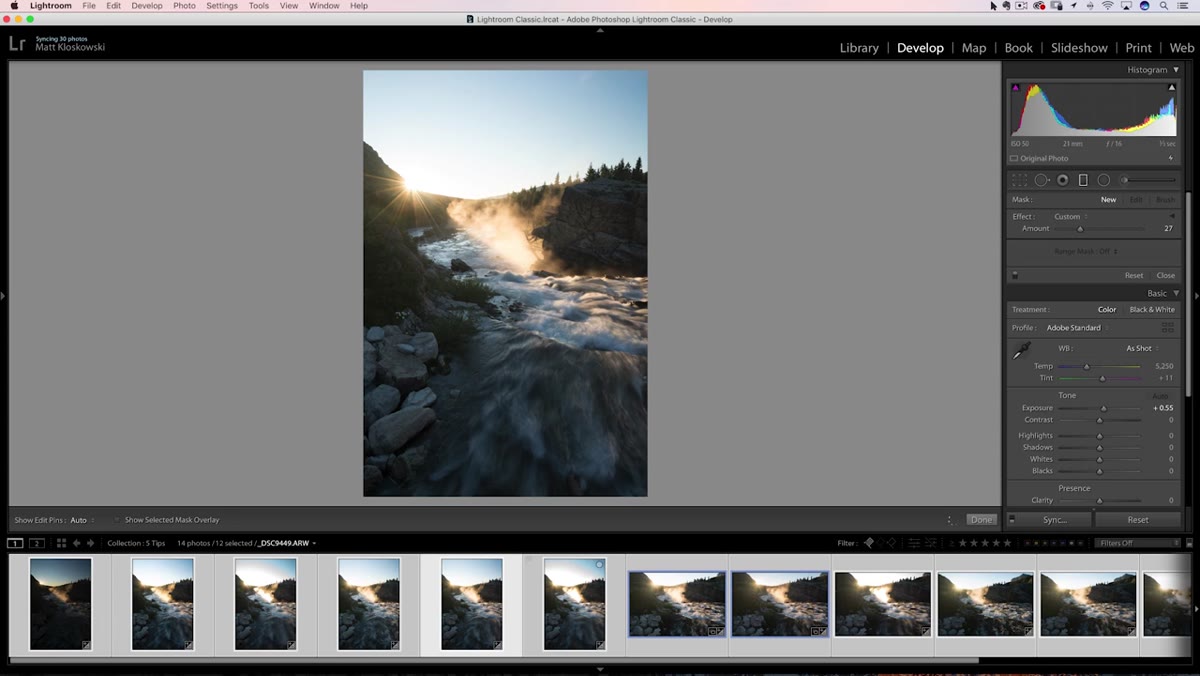Open the Wi-Fi status menu
Image resolution: width=1200 pixels, height=676 pixels.
[x=1107, y=6]
